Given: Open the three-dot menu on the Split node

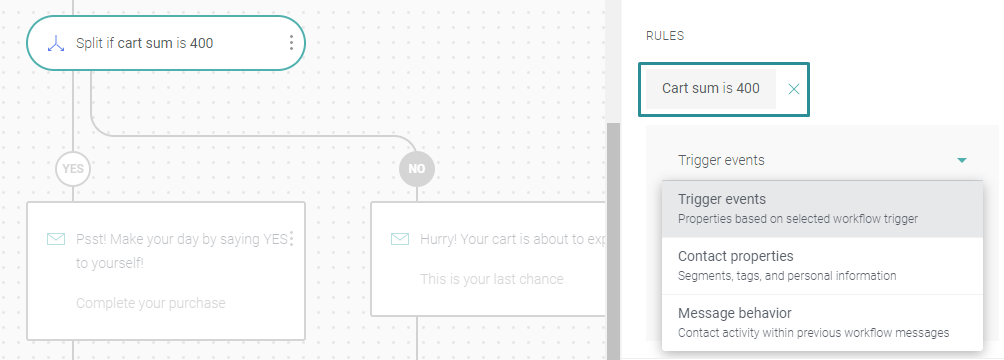Looking at the screenshot, I should coord(291,43).
